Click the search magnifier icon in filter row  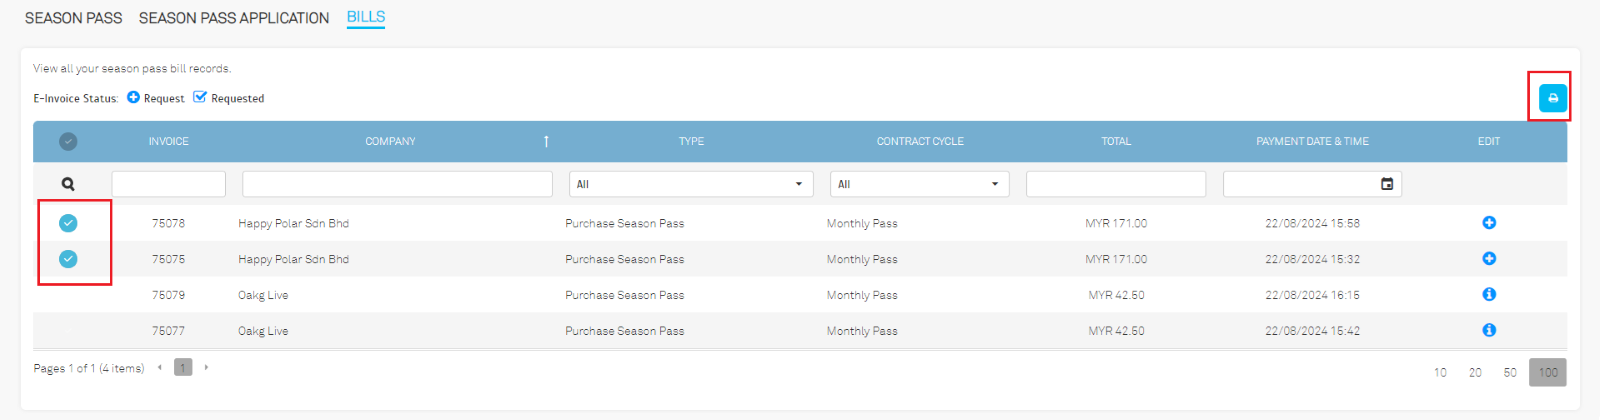point(68,184)
